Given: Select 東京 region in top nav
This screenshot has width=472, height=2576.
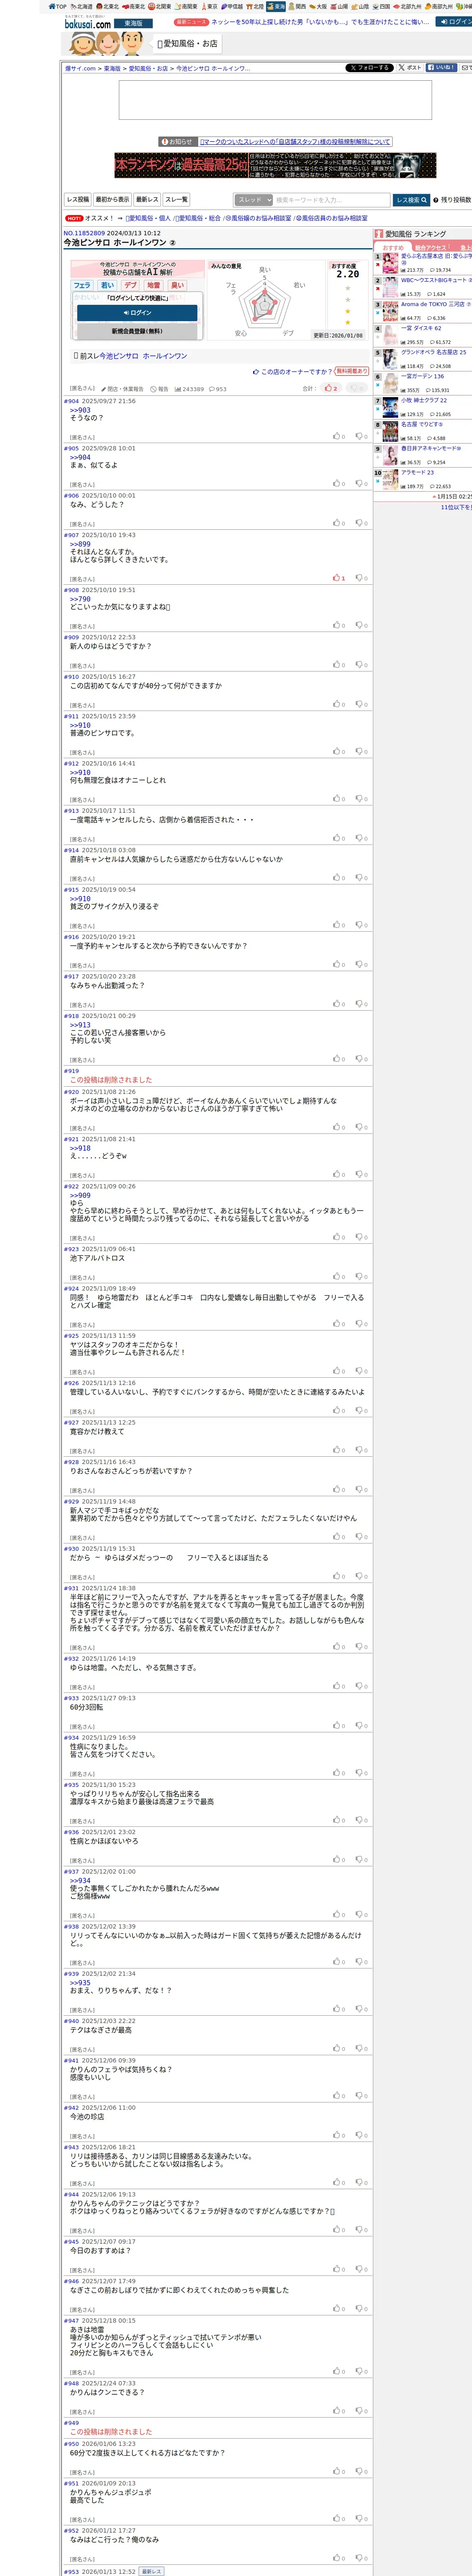Looking at the screenshot, I should tap(209, 6).
